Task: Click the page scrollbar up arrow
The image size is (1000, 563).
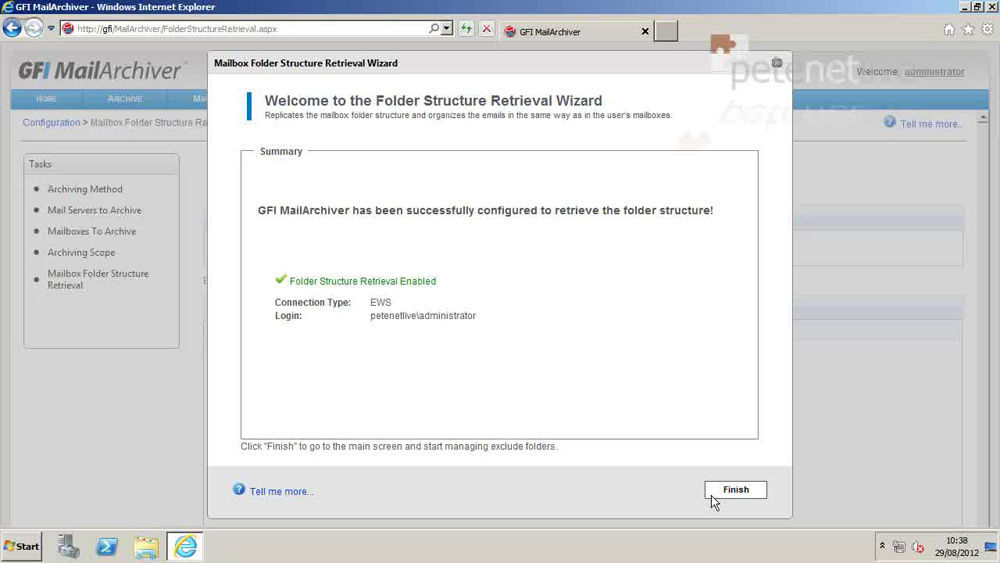Action: coord(983,119)
